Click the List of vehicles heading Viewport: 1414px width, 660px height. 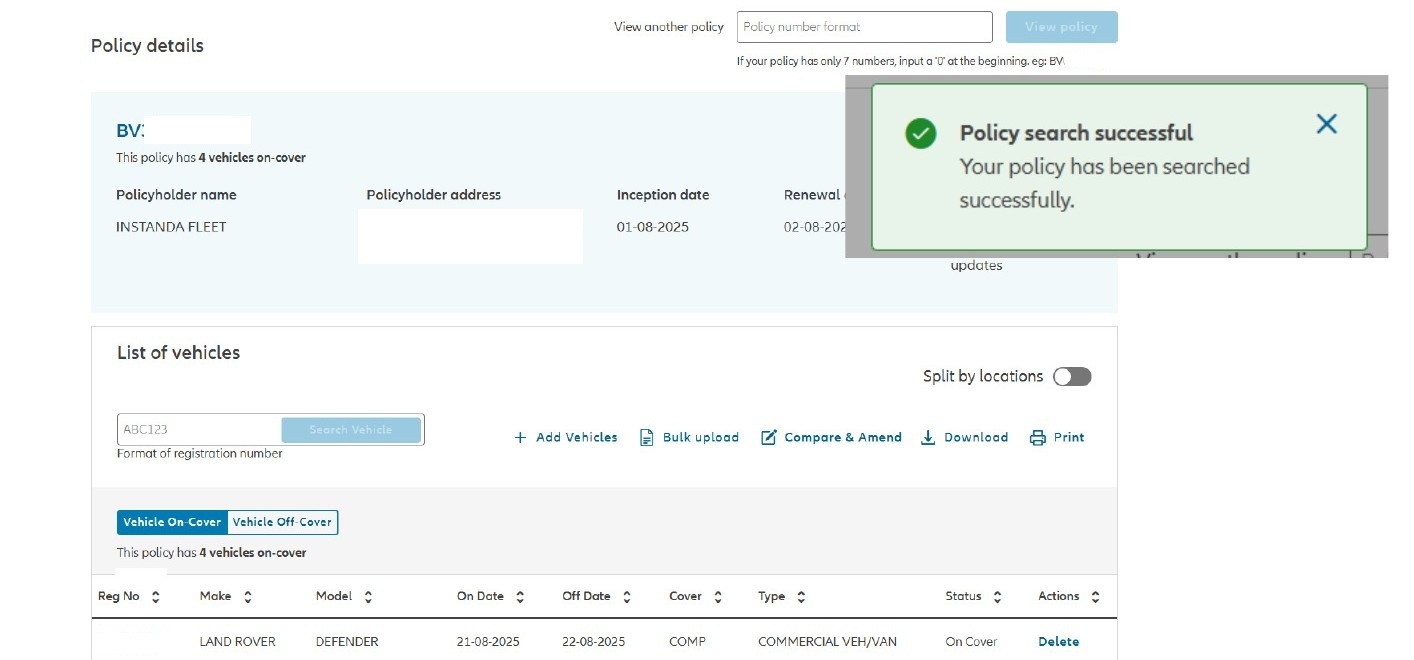178,353
